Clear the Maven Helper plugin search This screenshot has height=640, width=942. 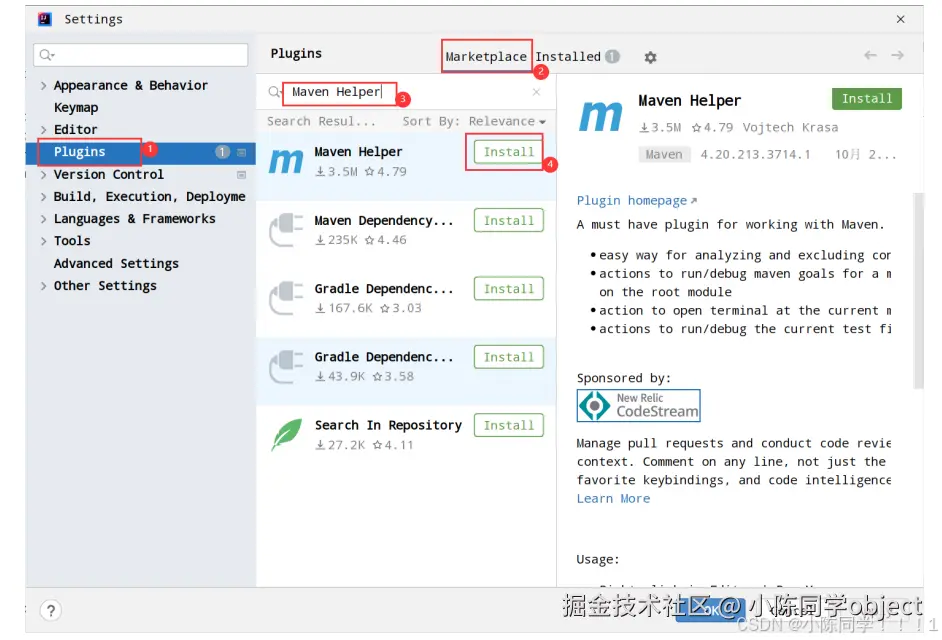tap(536, 92)
